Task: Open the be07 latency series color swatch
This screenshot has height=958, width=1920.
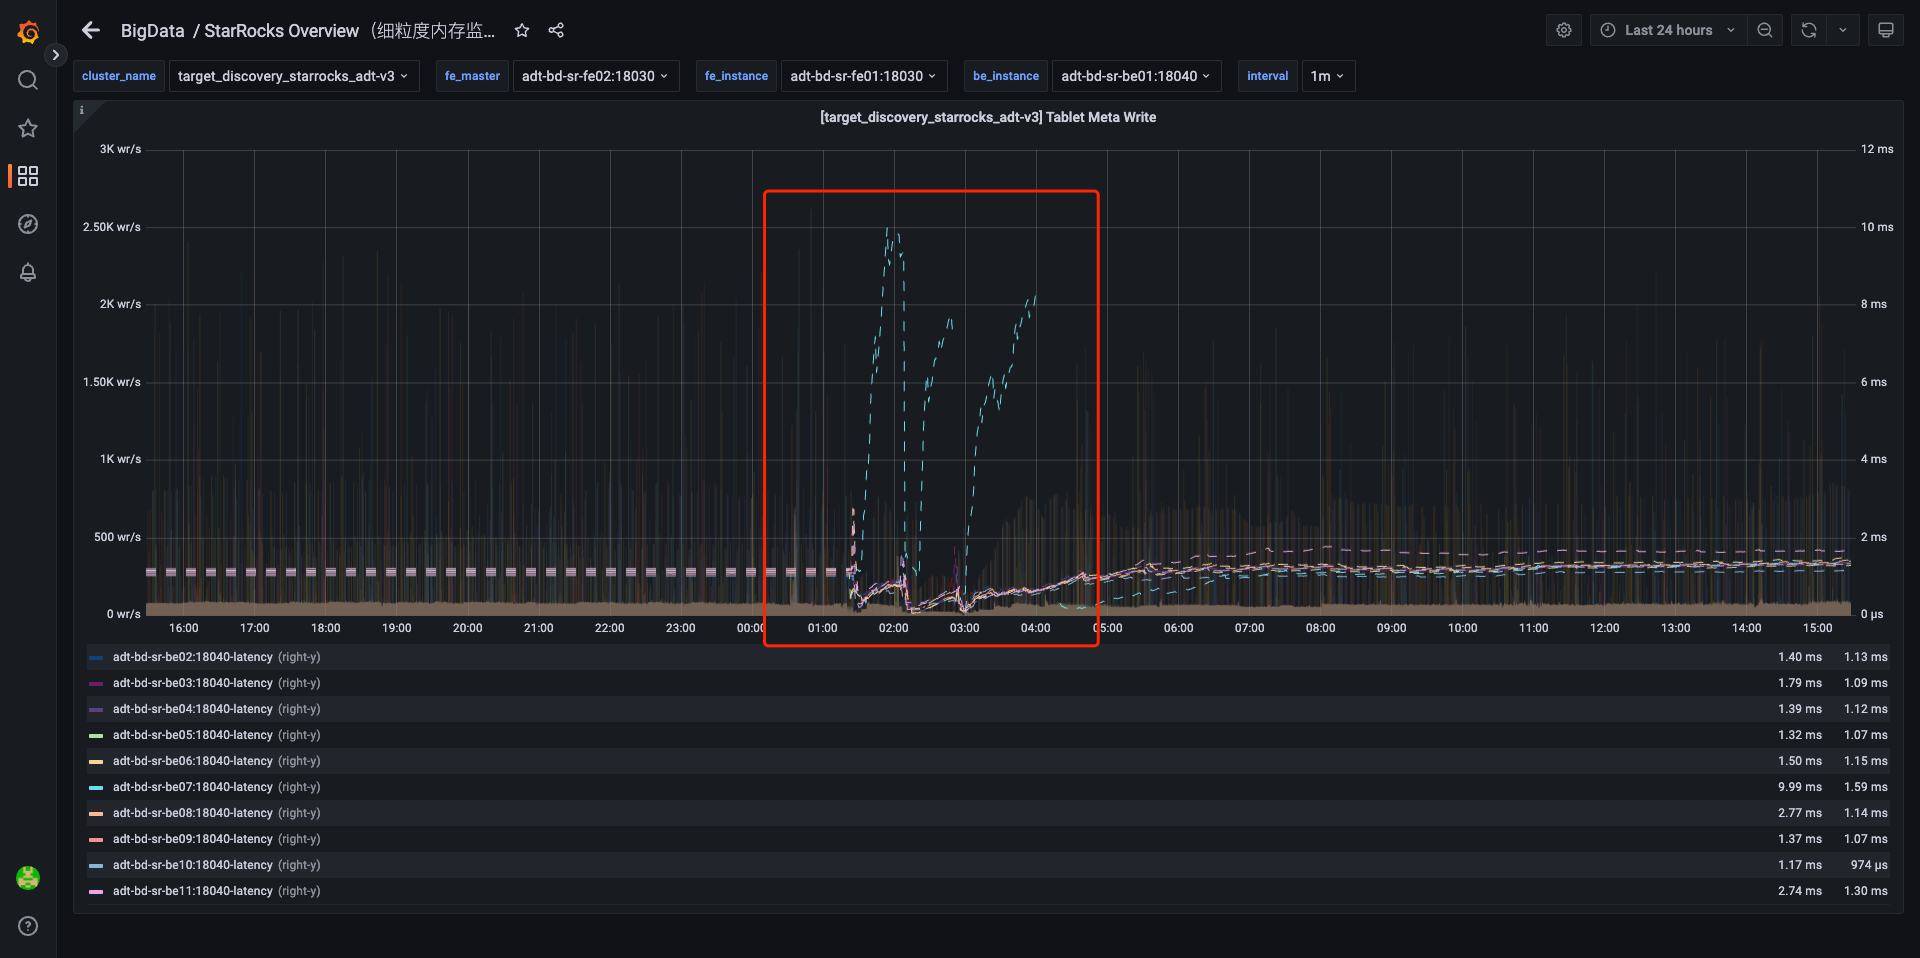Action: tap(96, 788)
